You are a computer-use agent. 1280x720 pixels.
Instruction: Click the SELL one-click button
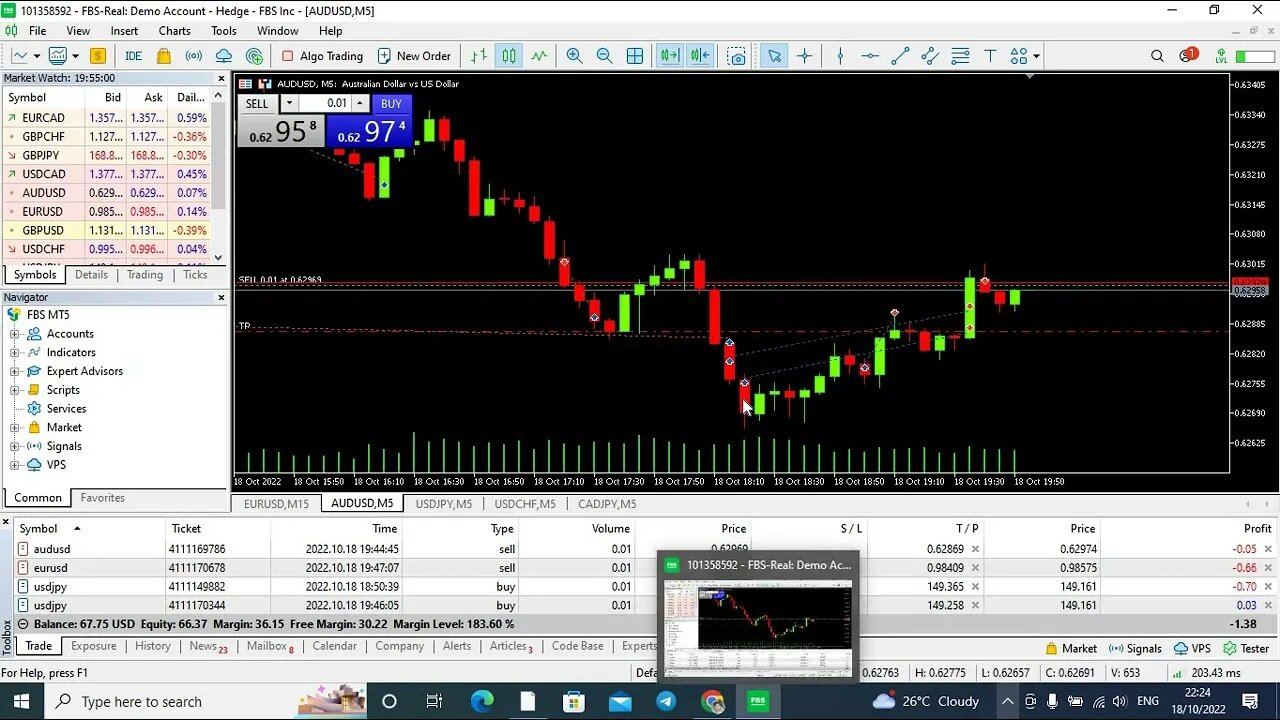[257, 103]
